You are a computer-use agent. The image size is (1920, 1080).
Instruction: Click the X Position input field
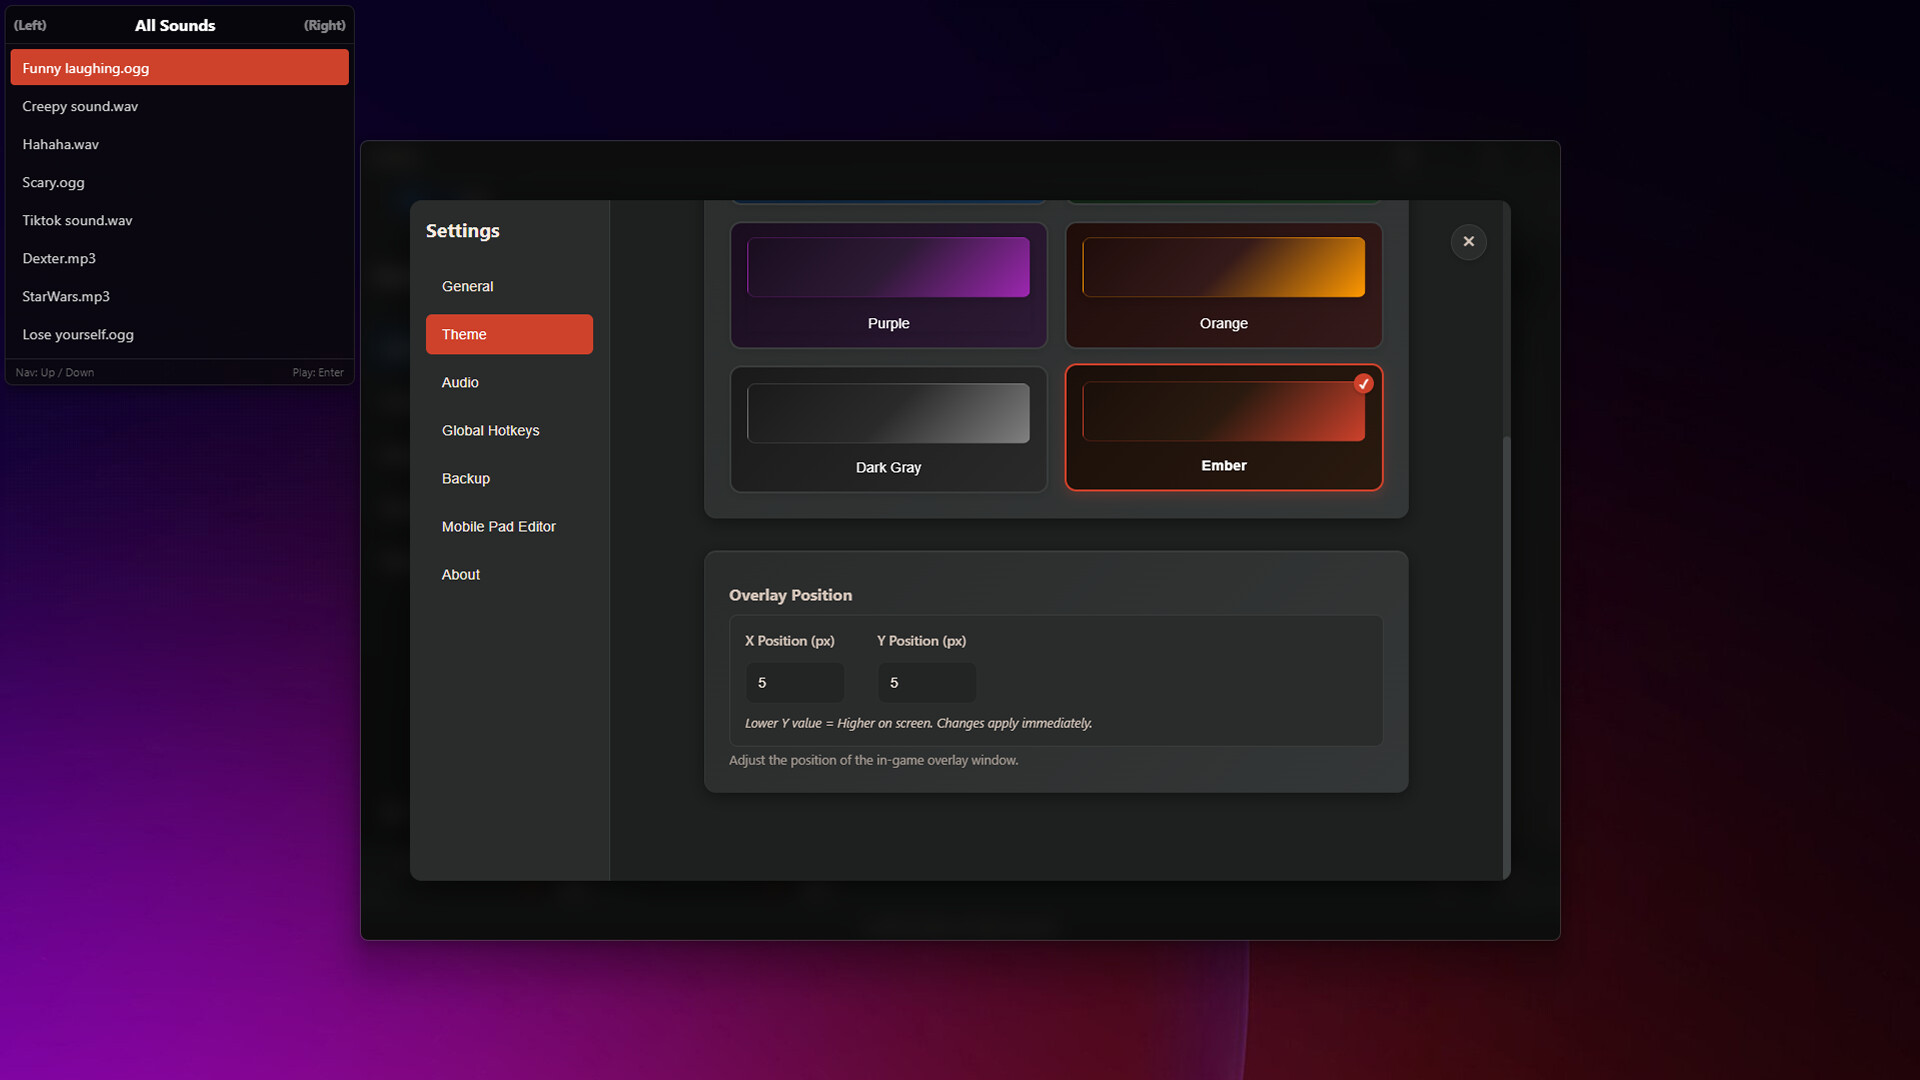click(794, 682)
